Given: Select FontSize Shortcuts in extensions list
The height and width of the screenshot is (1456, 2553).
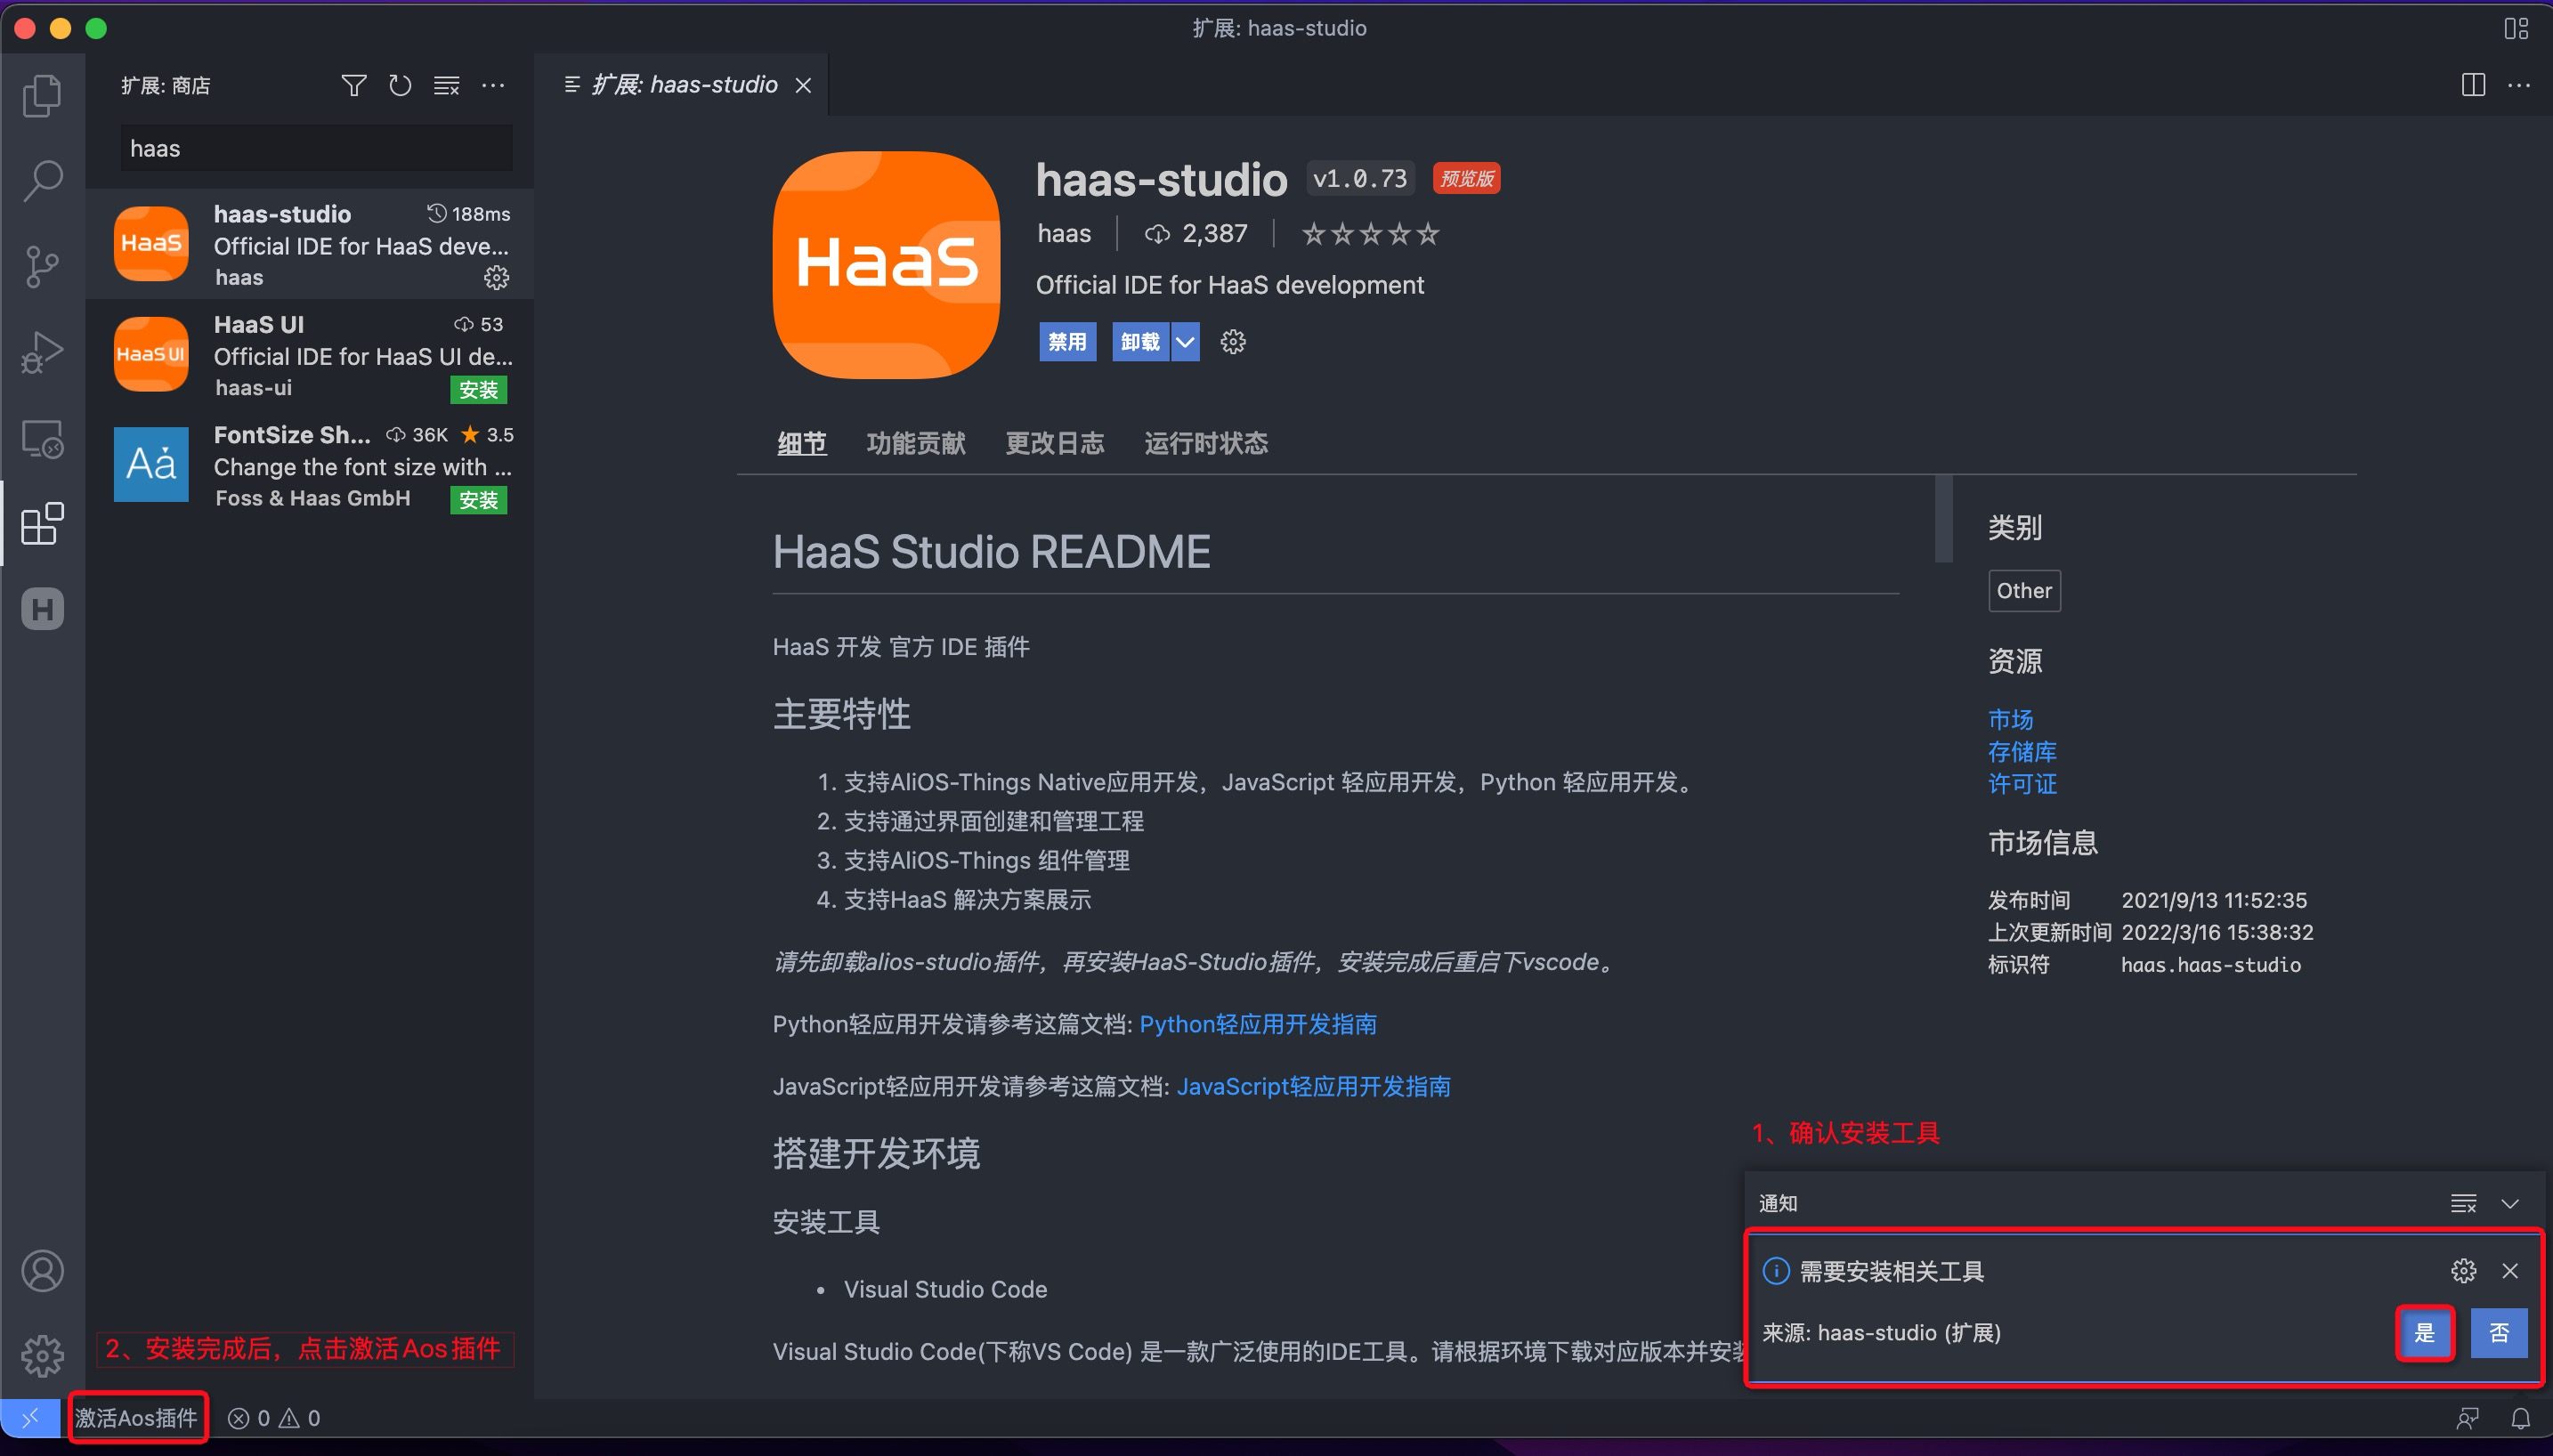Looking at the screenshot, I should (310, 465).
